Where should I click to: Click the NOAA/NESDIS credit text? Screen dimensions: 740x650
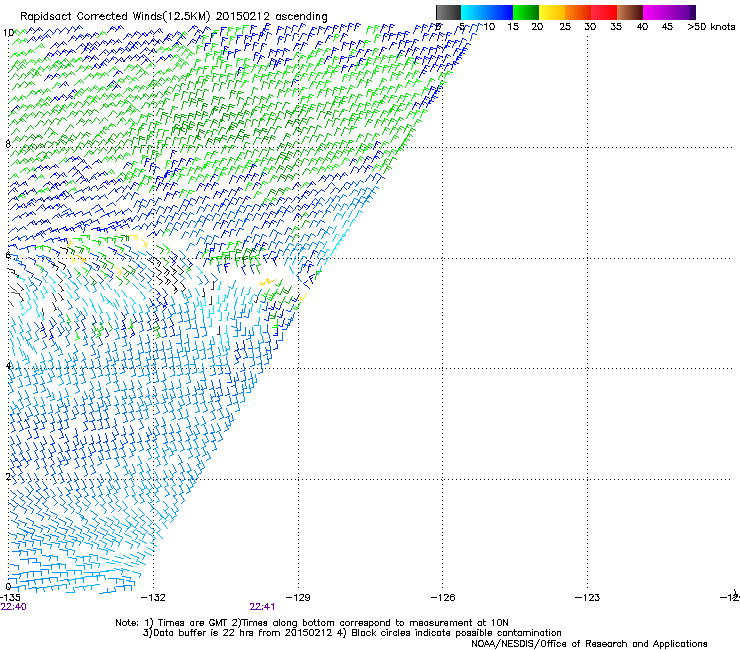(x=589, y=644)
